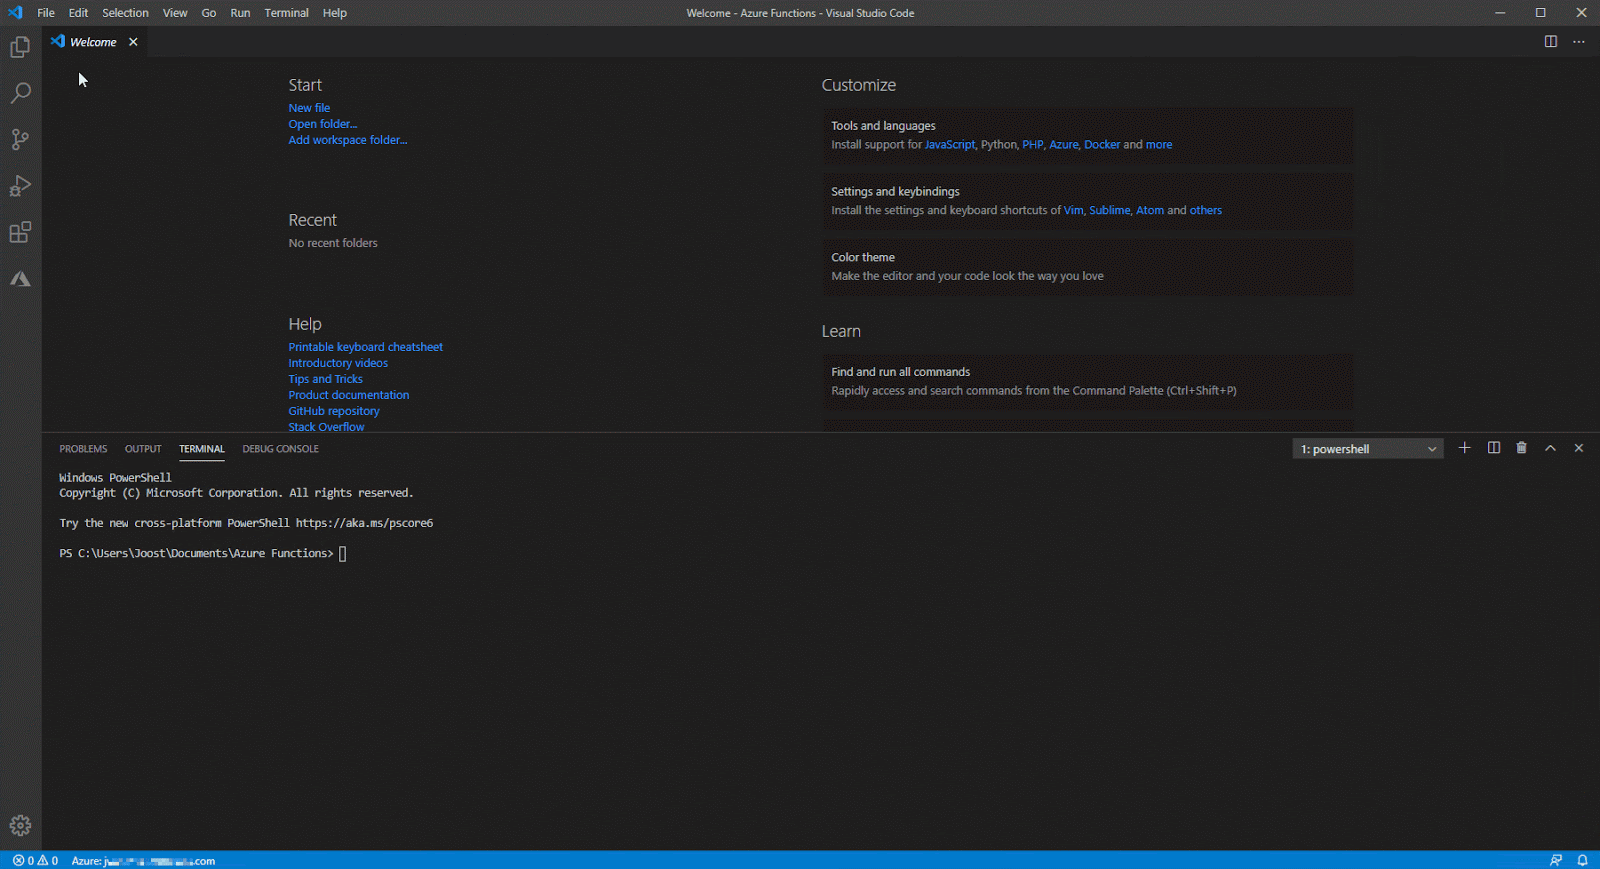Open the Go menu

209,13
